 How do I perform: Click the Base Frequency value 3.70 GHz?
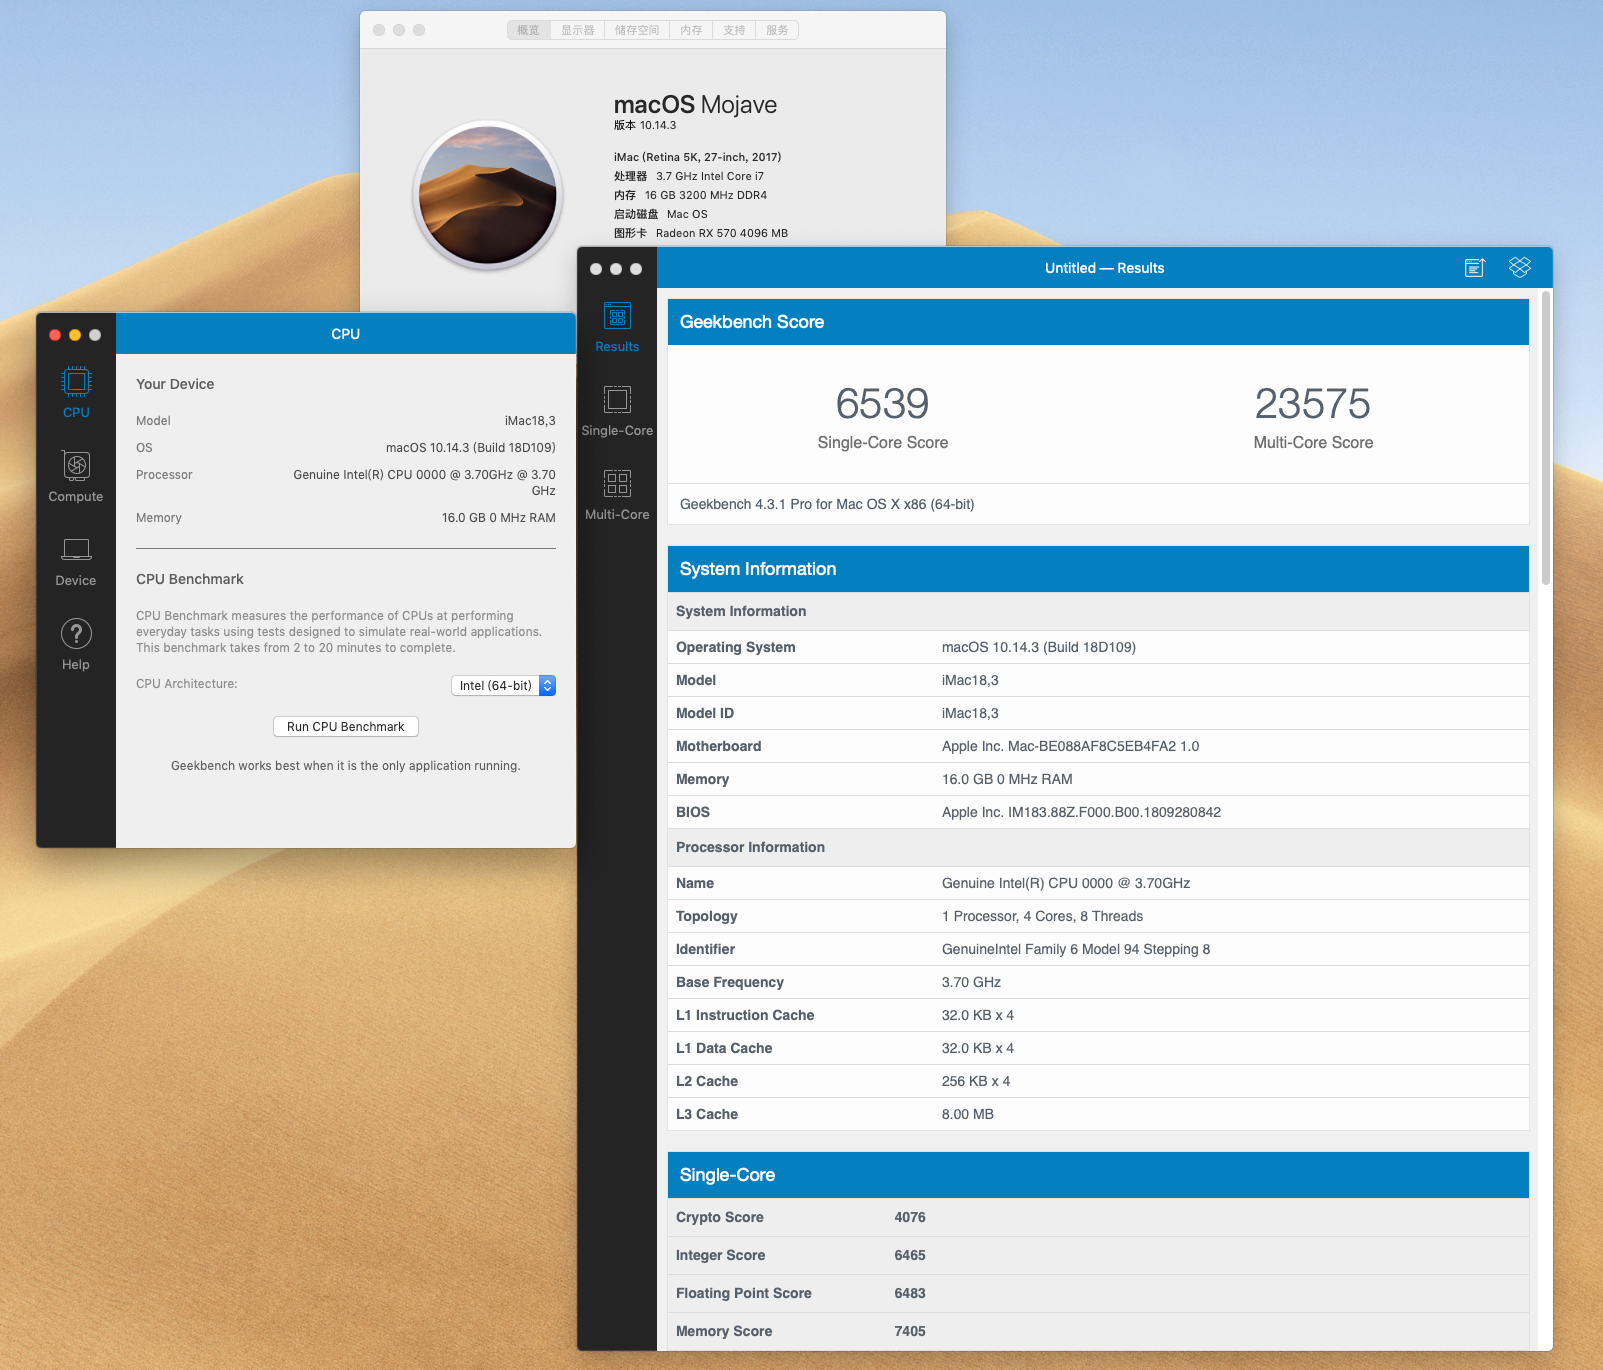point(971,982)
